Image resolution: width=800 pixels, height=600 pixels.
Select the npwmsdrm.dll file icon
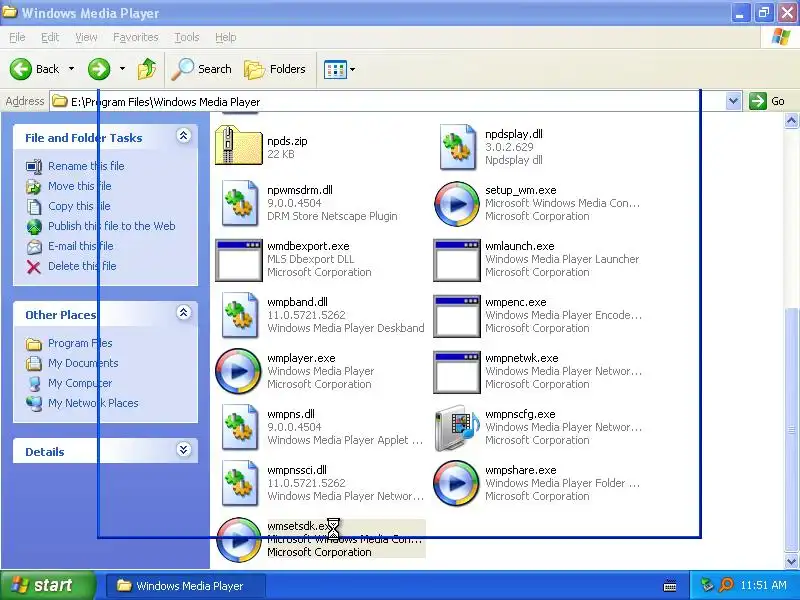pyautogui.click(x=239, y=203)
